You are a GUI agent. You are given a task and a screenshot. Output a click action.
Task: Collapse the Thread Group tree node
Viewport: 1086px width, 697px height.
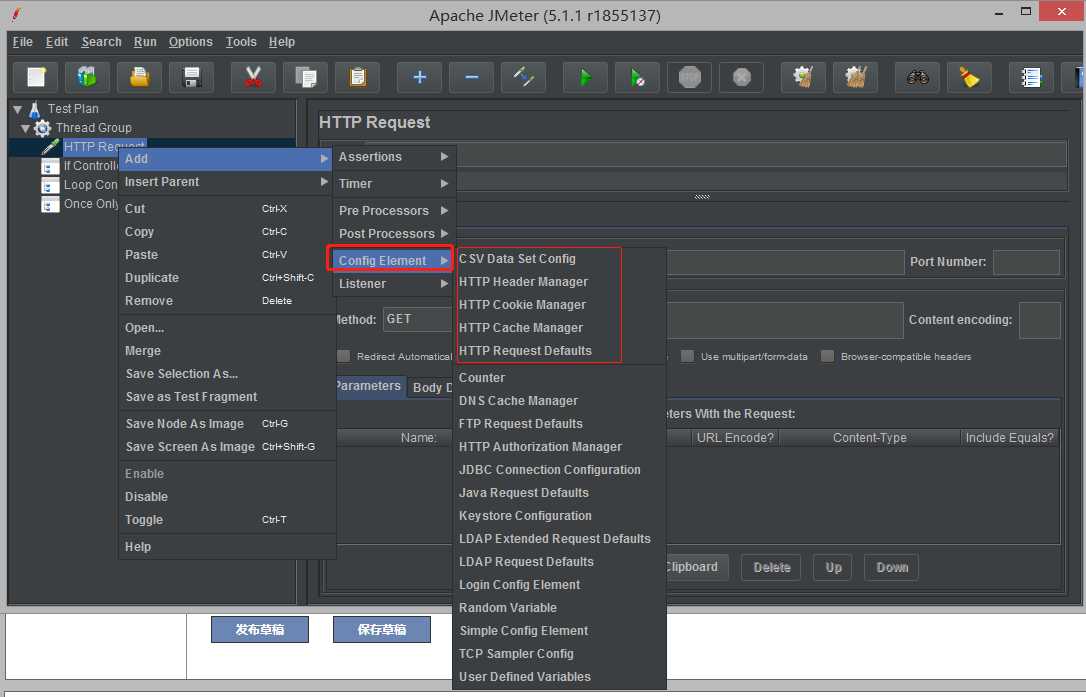(26, 128)
